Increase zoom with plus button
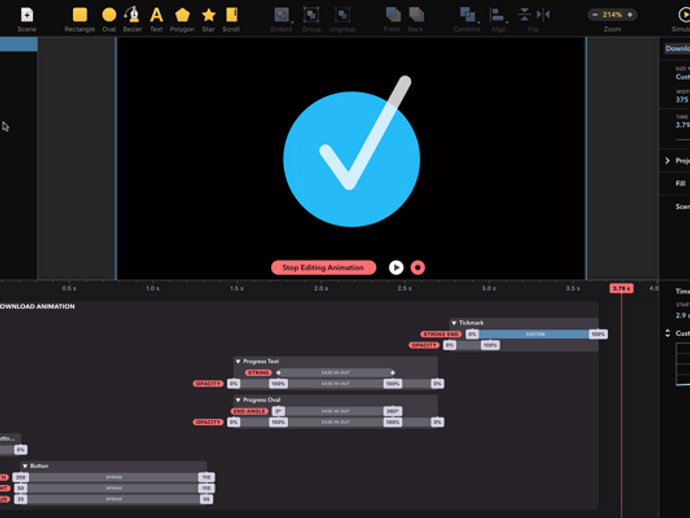This screenshot has height=518, width=690. 630,15
